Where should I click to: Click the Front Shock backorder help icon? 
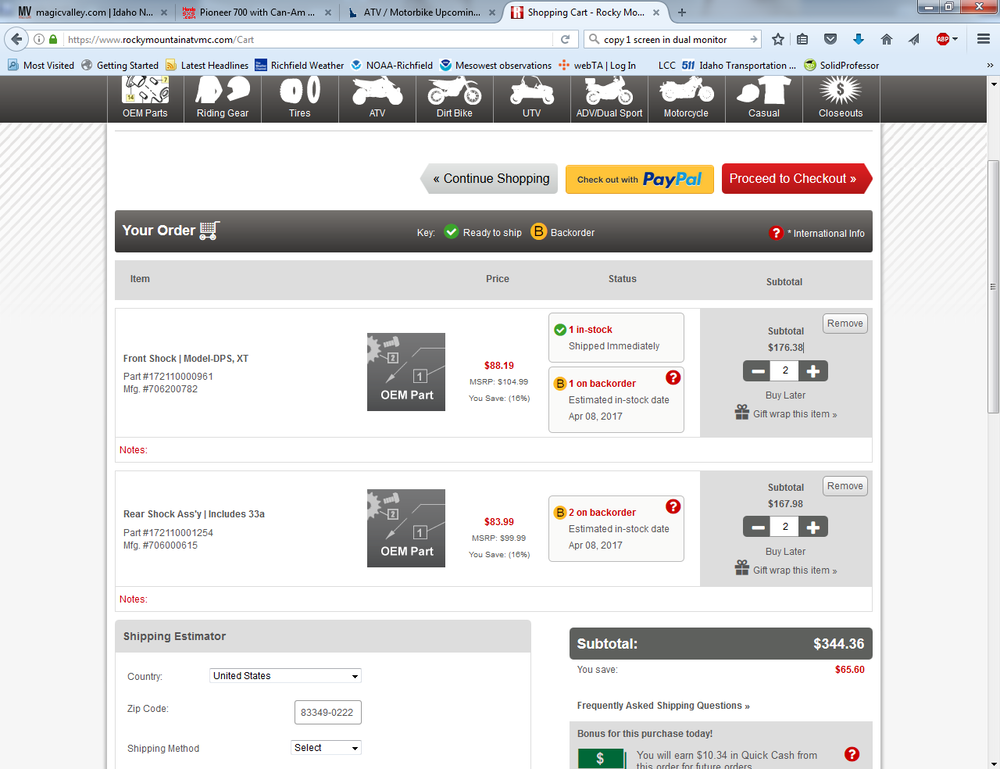click(x=673, y=377)
